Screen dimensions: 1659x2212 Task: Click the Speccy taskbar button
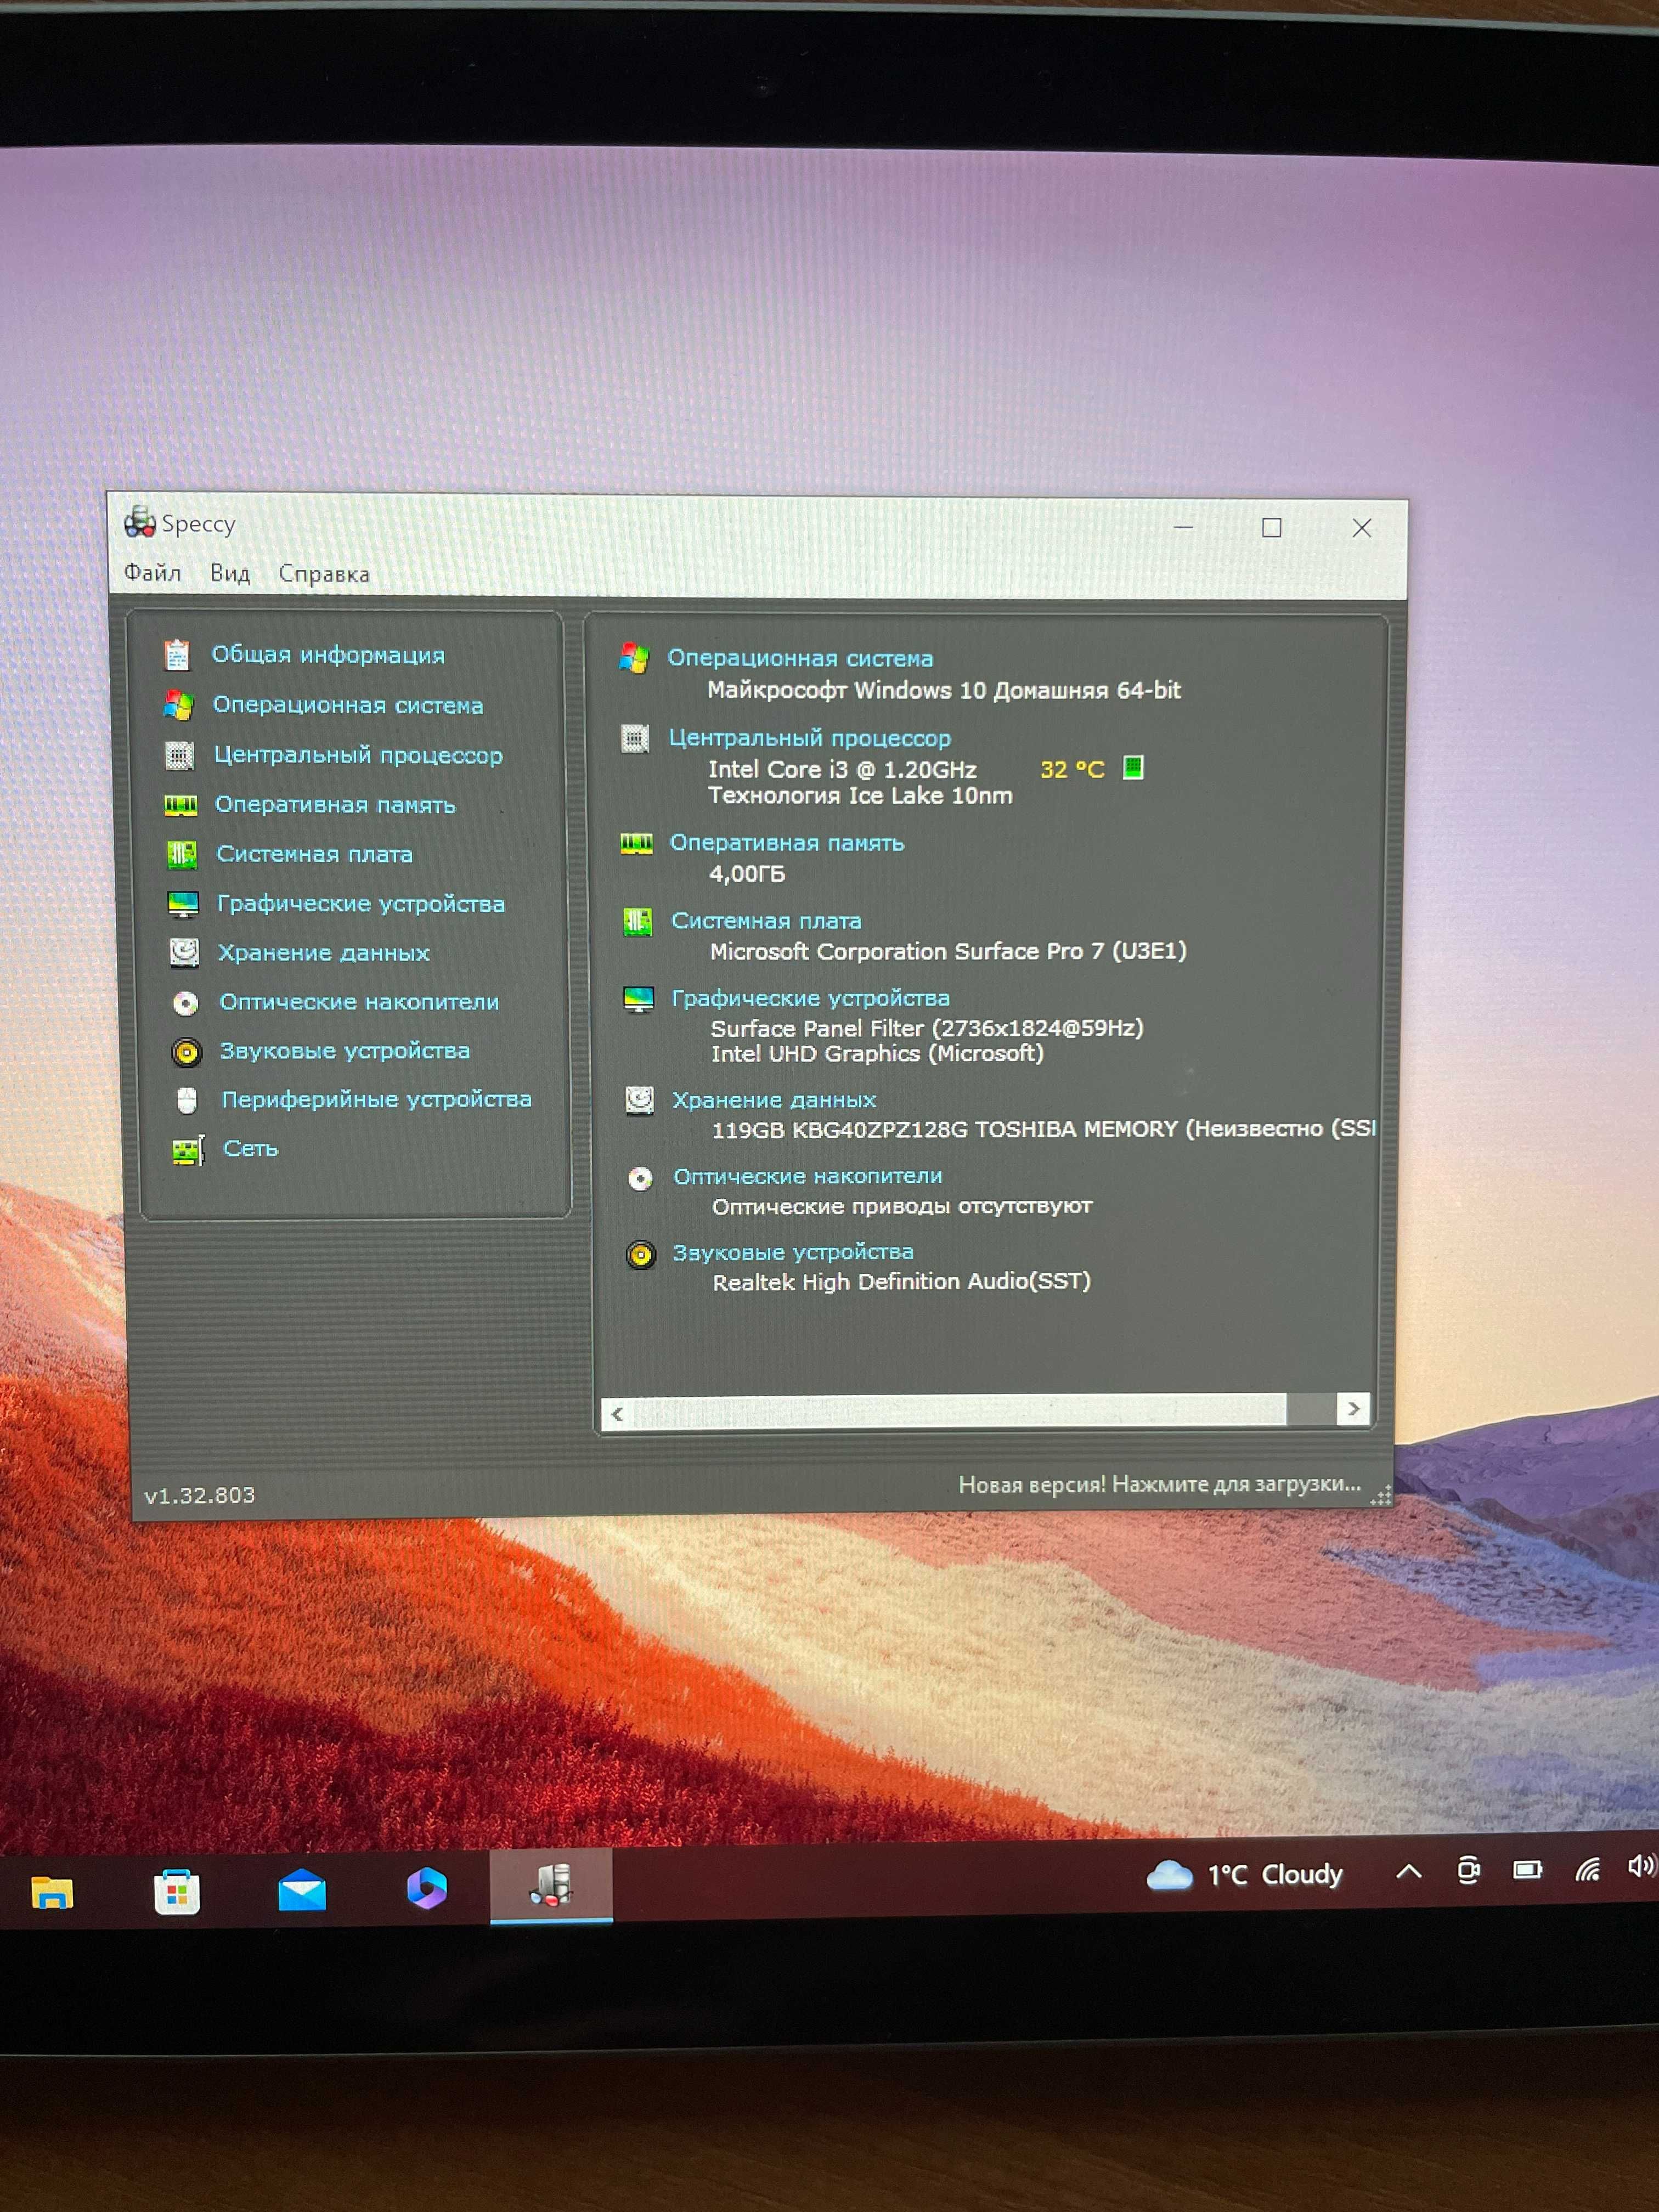point(551,1885)
